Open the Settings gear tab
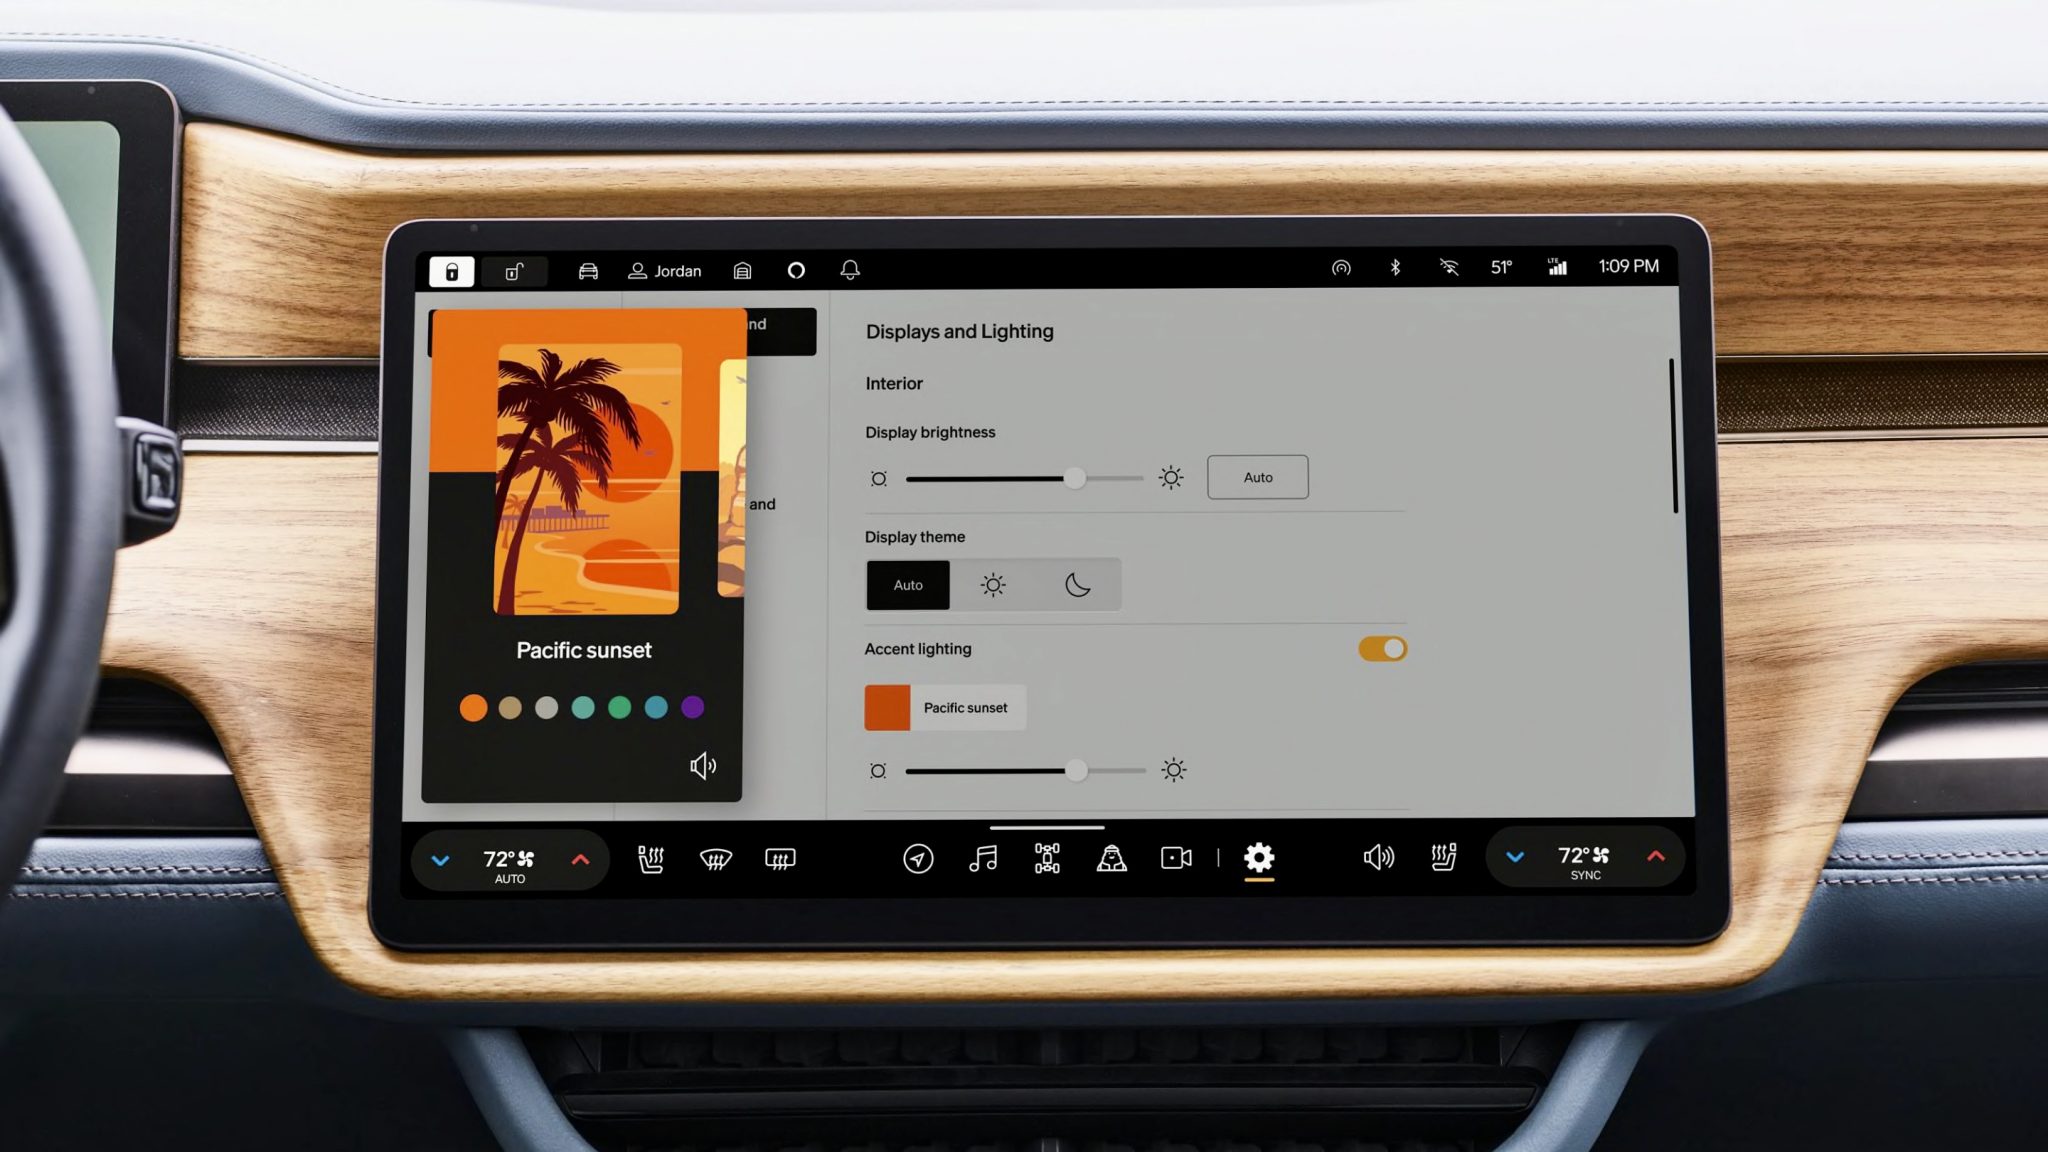This screenshot has height=1152, width=2048. click(1259, 858)
